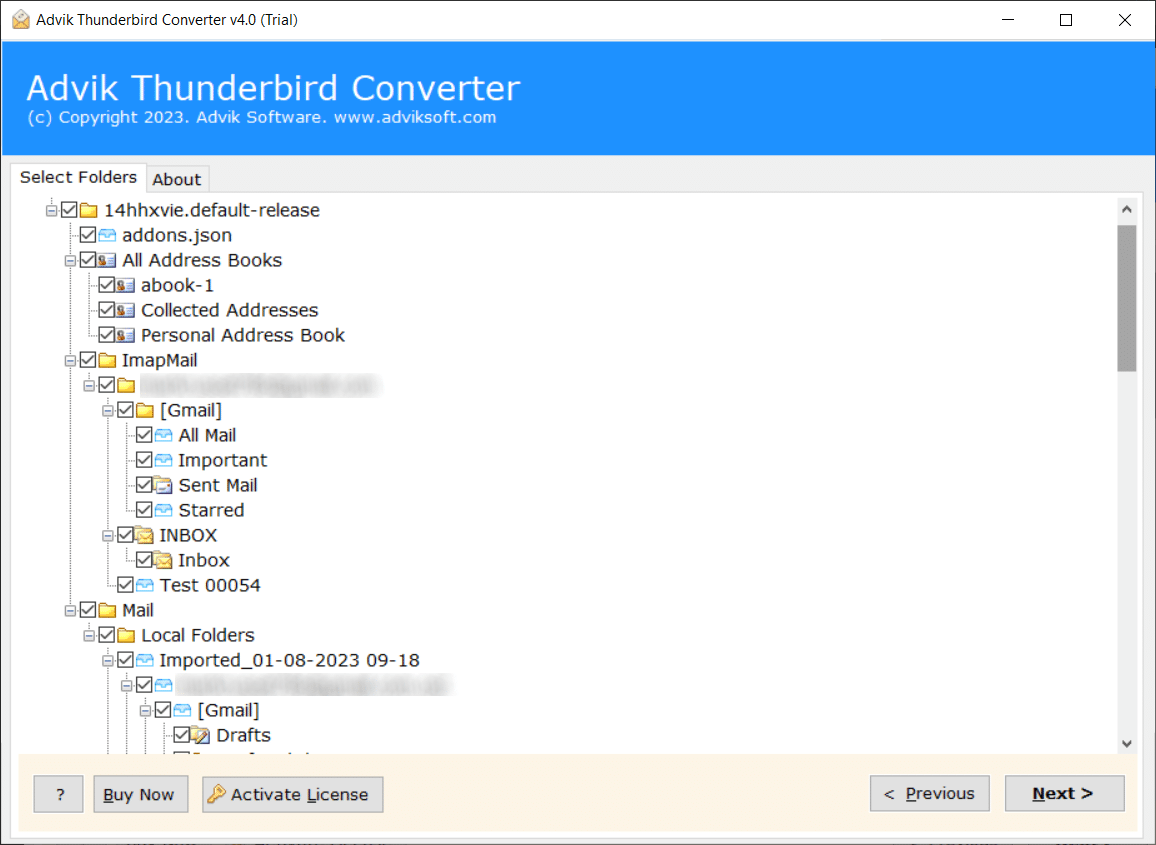The width and height of the screenshot is (1156, 845).
Task: Collapse the All Address Books node
Action: coord(70,261)
